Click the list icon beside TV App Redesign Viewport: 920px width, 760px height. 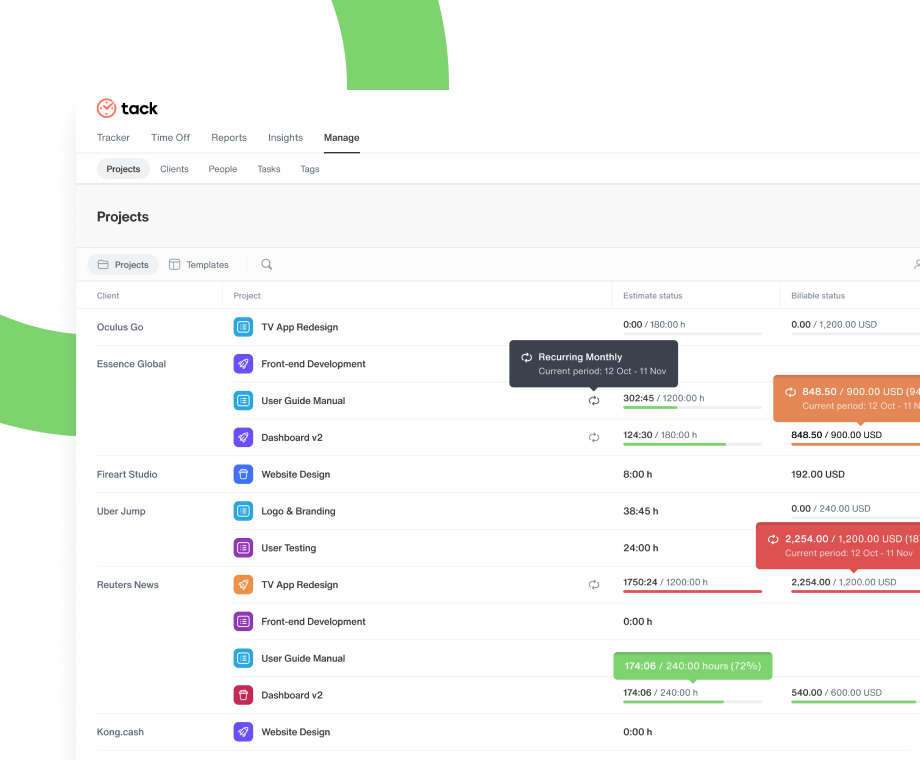pyautogui.click(x=241, y=327)
